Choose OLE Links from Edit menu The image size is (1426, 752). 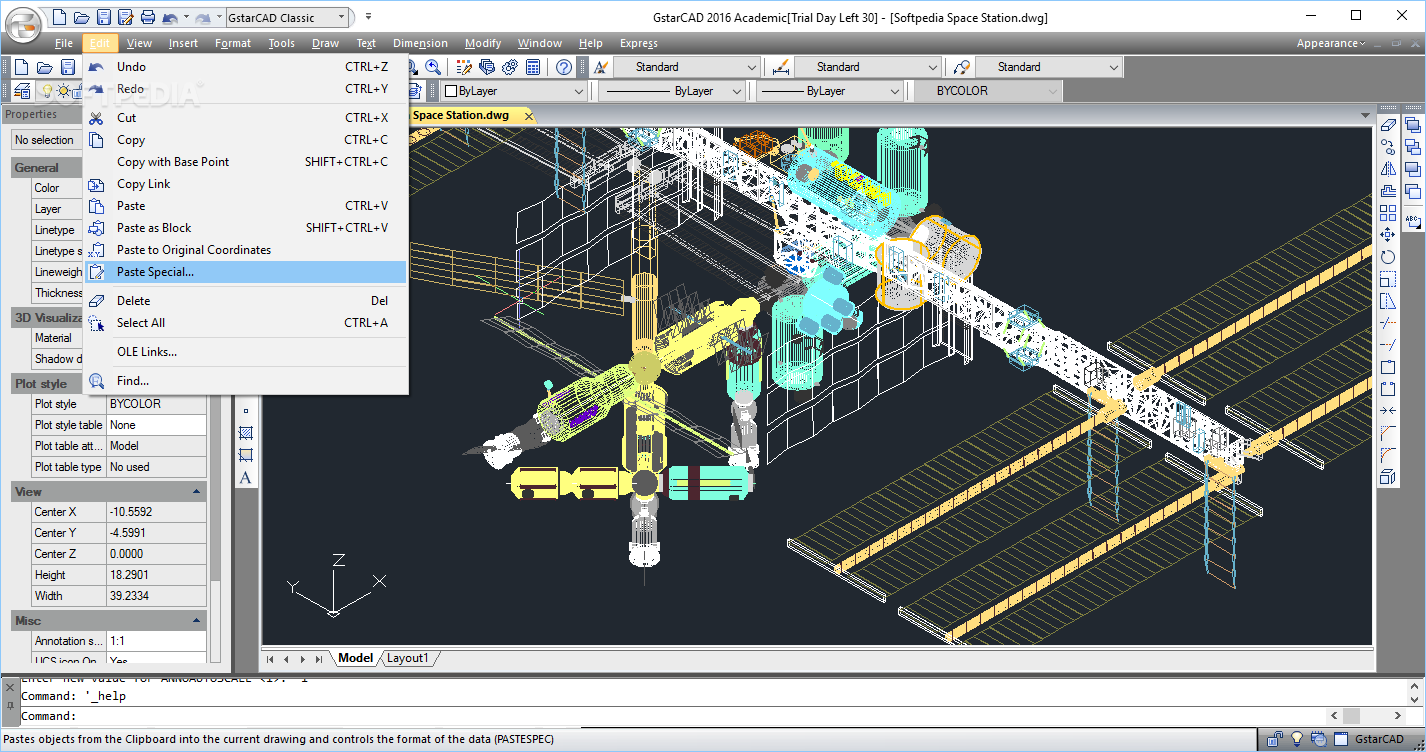click(x=246, y=352)
